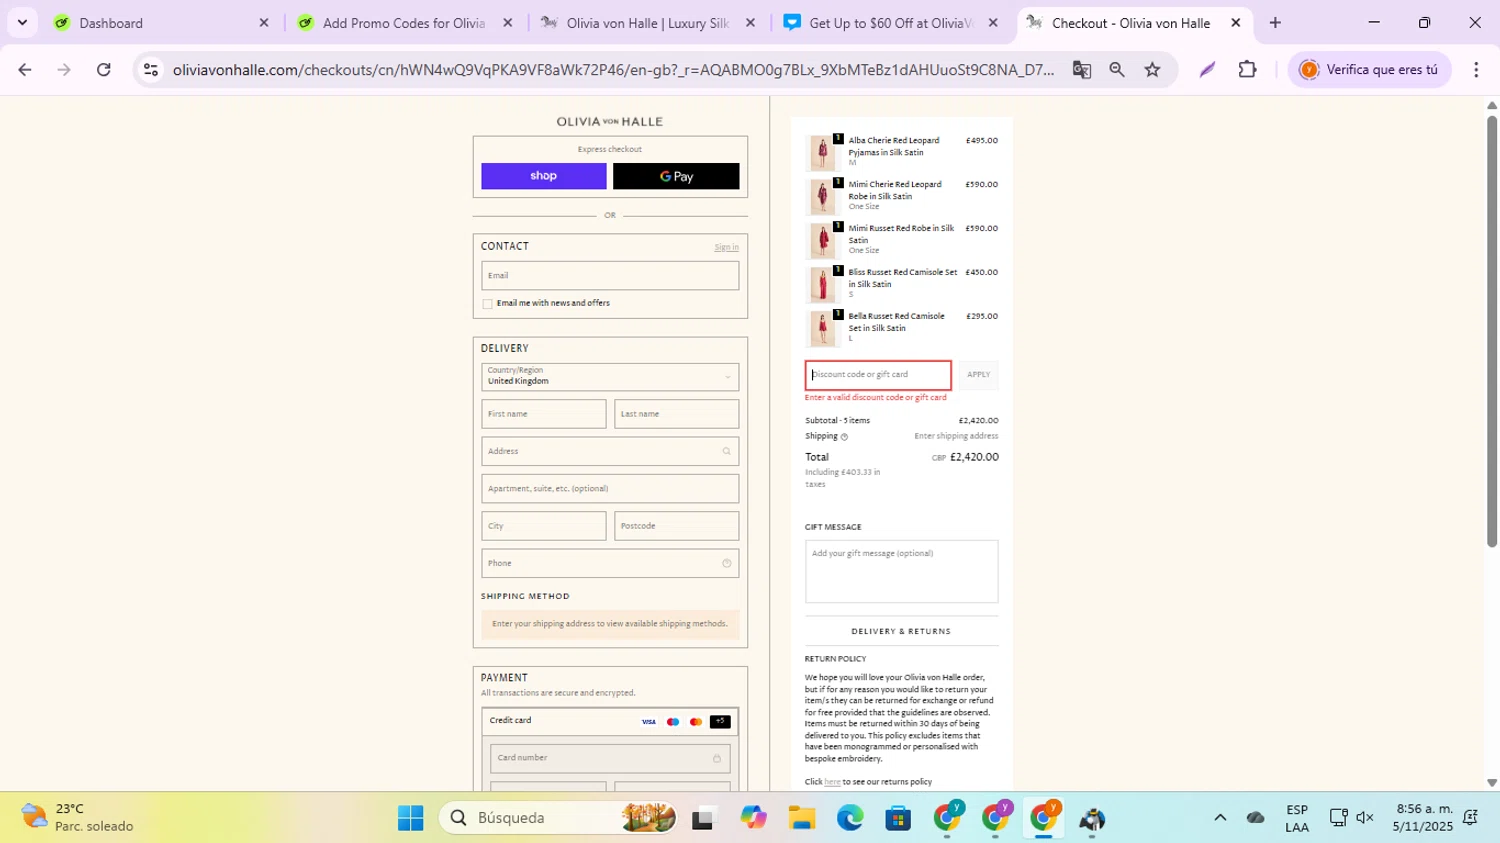This screenshot has height=843, width=1500.
Task: Open the ESP LAA language indicator
Action: pos(1297,818)
